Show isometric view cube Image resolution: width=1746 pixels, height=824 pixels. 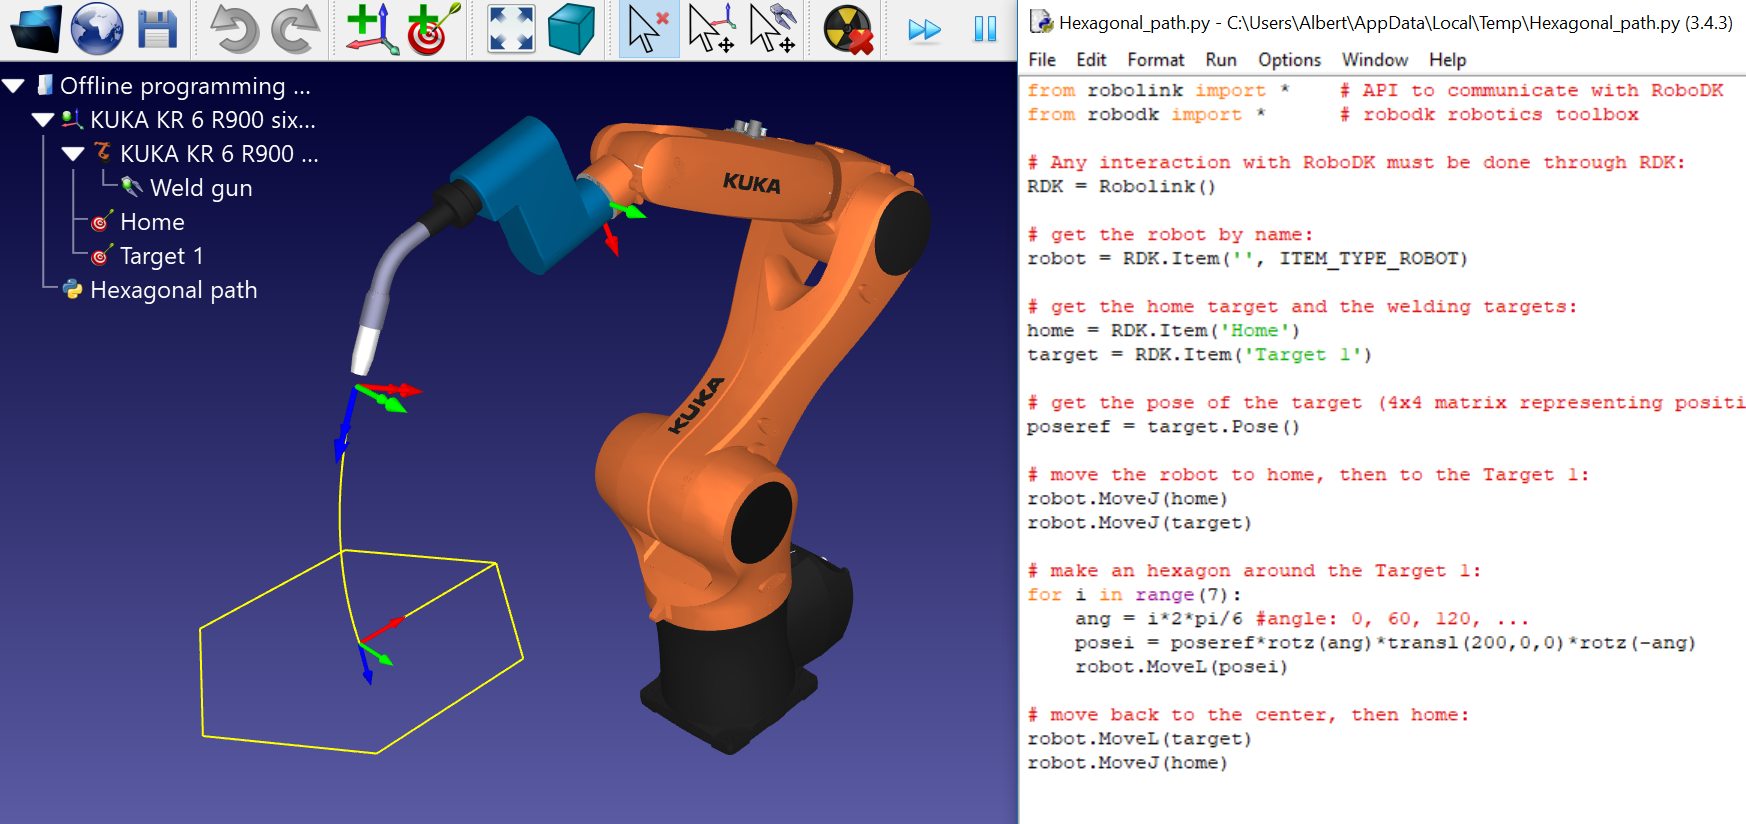pyautogui.click(x=571, y=29)
